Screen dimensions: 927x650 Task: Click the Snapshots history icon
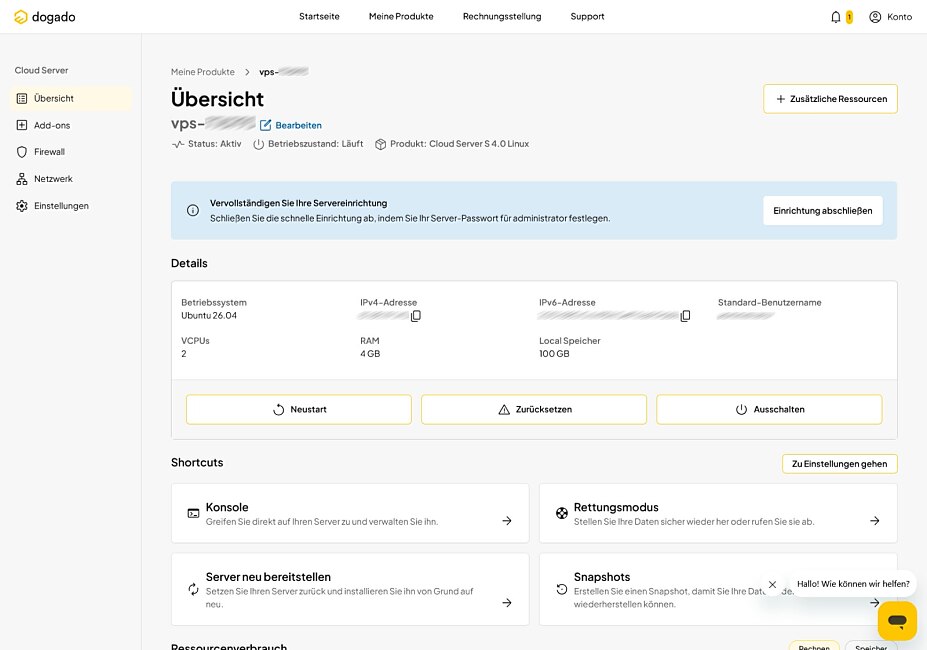coord(562,589)
